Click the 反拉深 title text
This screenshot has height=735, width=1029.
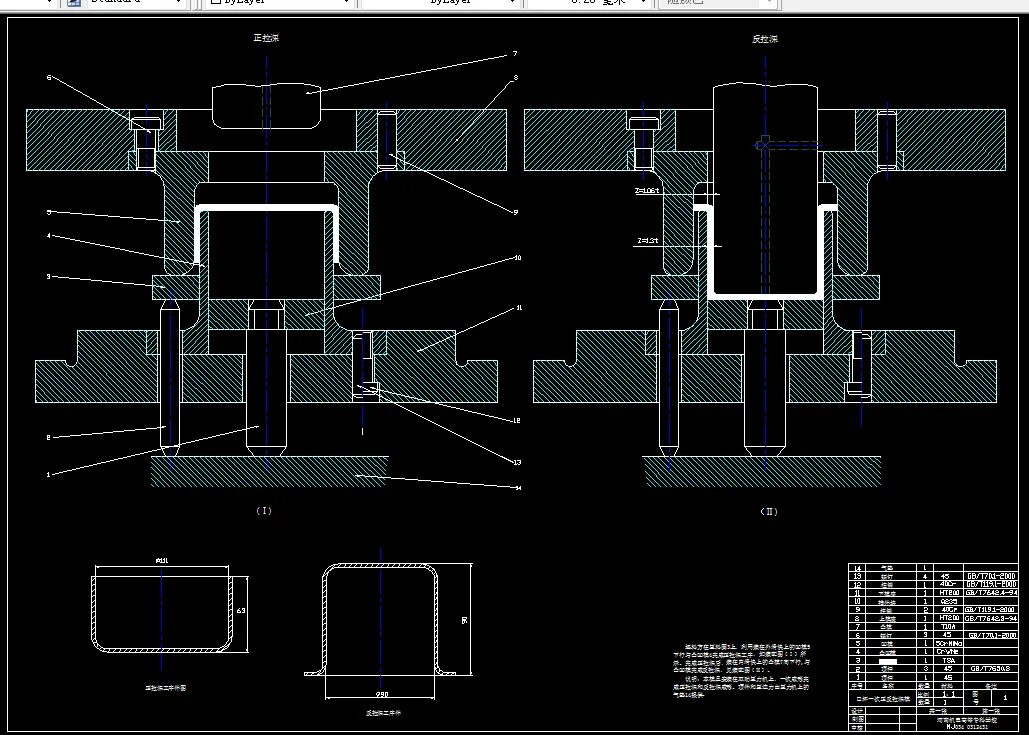[765, 39]
